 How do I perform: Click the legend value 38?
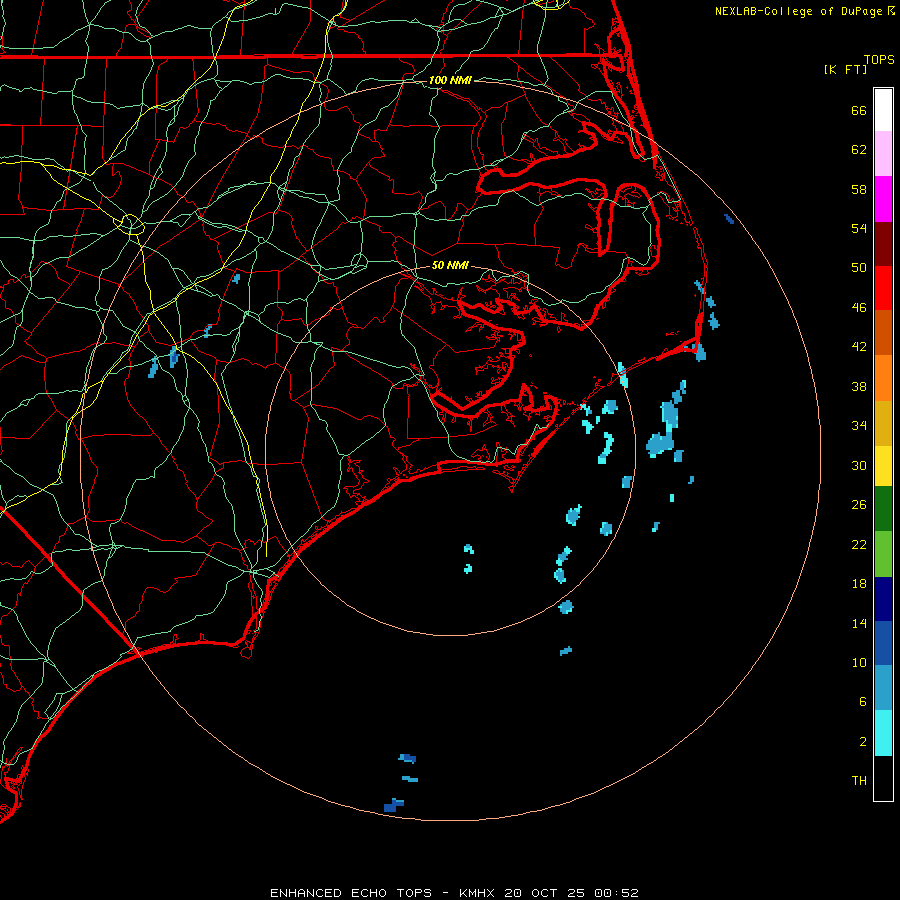pyautogui.click(x=859, y=386)
